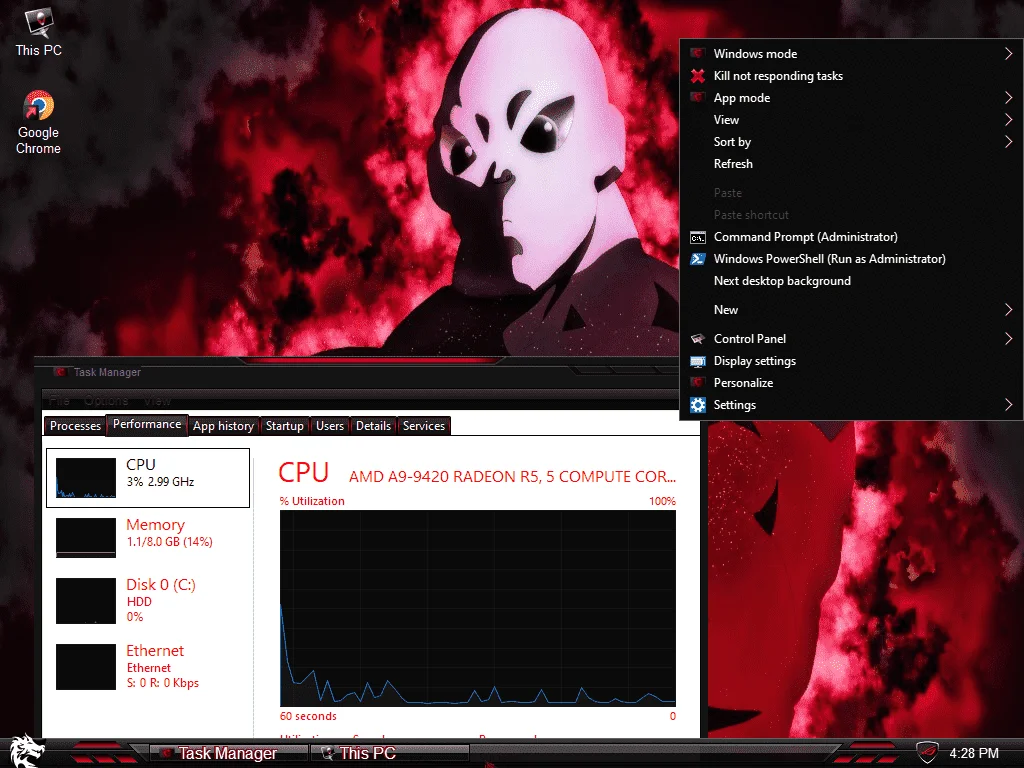Expand the Windows mode submenu arrow

coord(1008,54)
